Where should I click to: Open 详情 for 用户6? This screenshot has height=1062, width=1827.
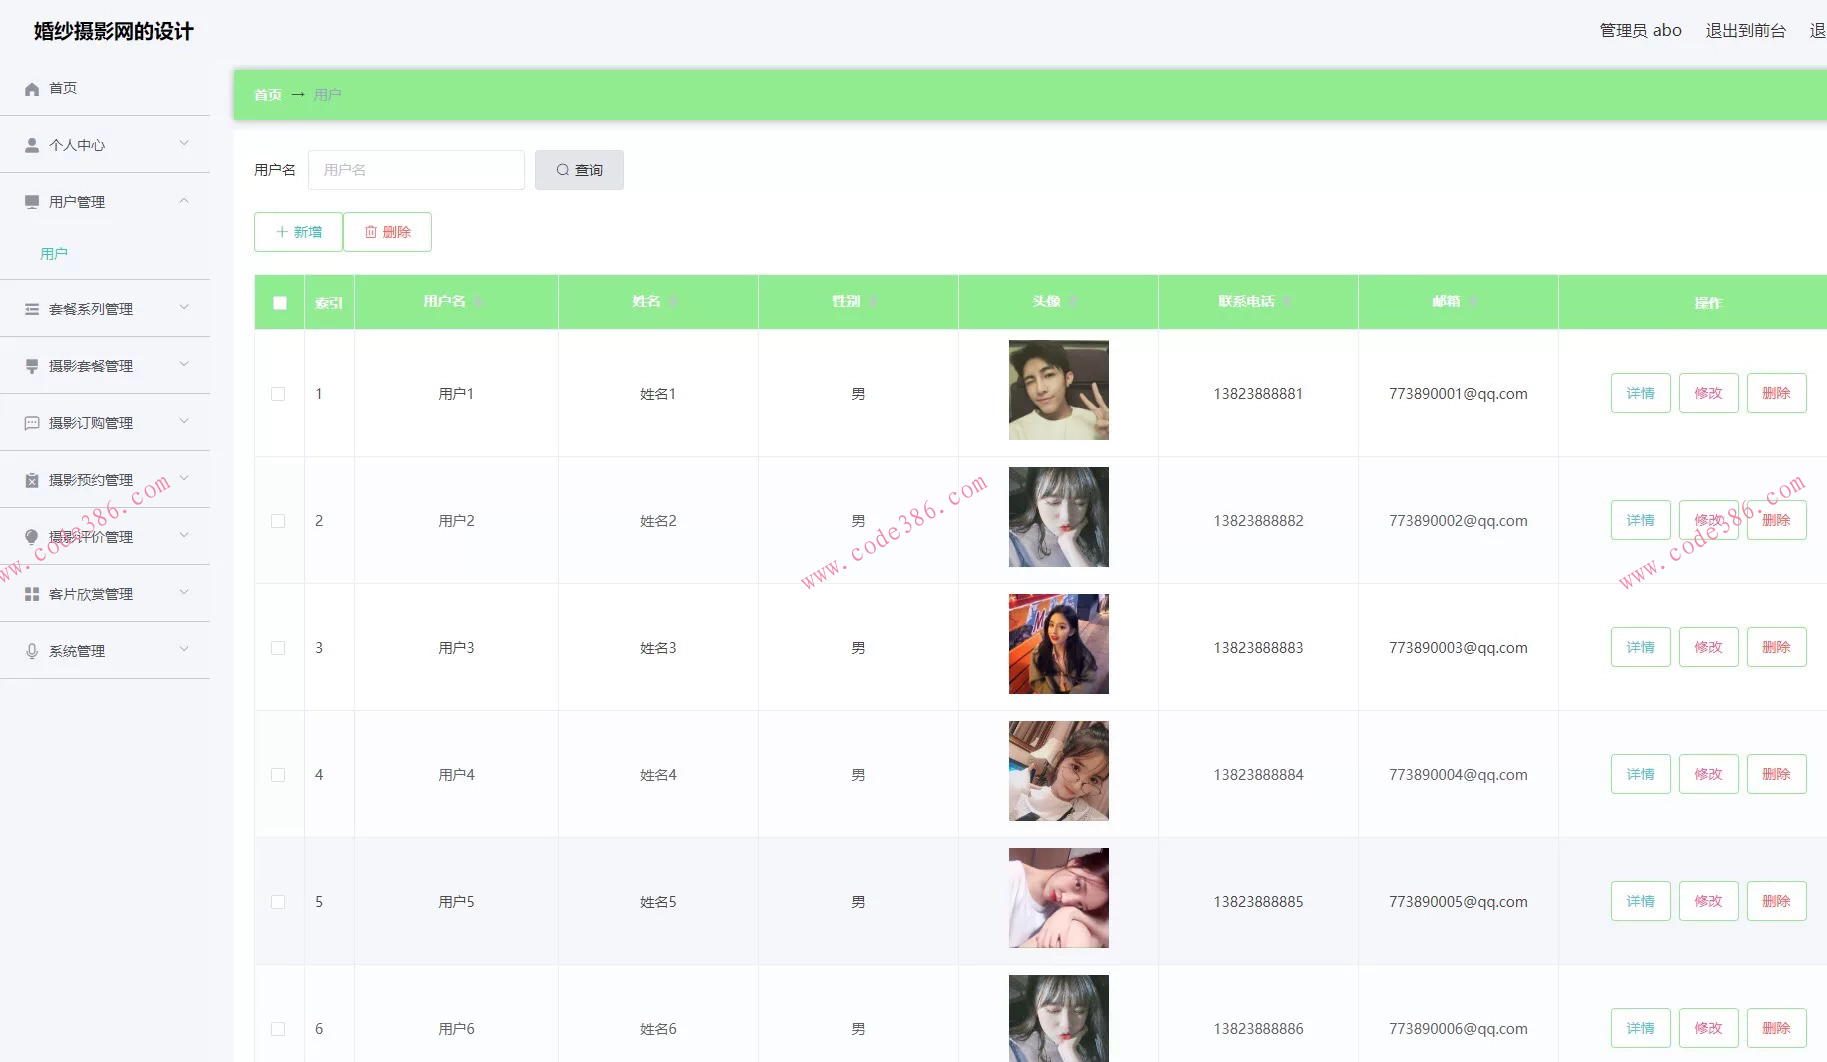click(x=1640, y=1028)
